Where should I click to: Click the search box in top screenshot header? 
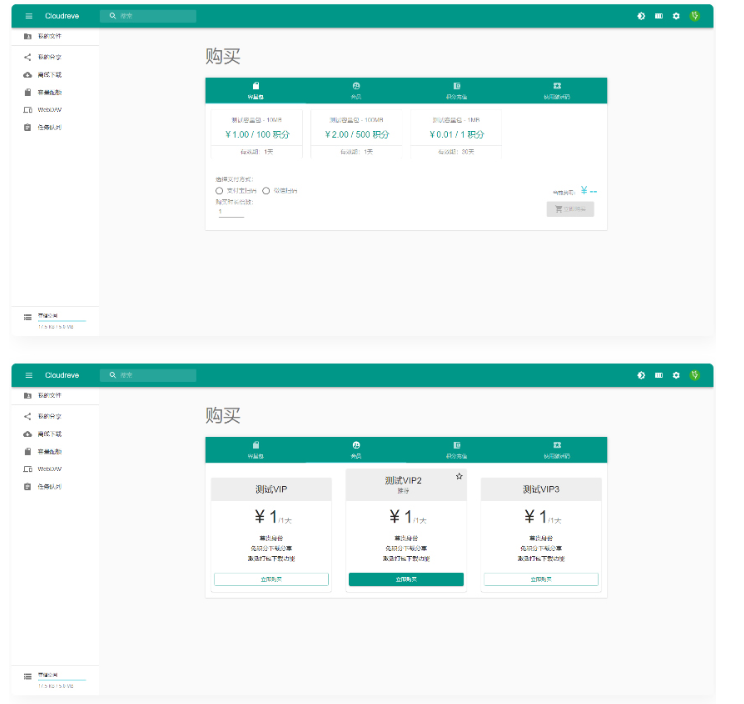tap(150, 16)
